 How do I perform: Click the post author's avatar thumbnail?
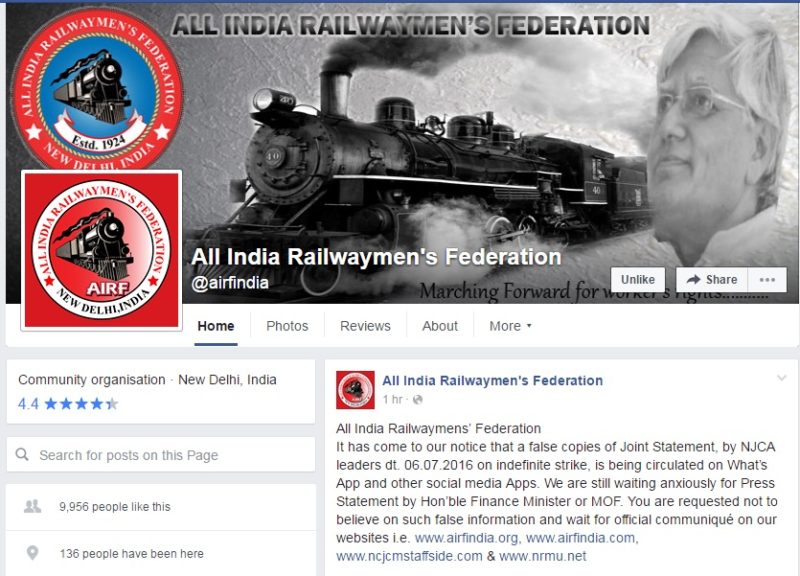click(x=355, y=390)
